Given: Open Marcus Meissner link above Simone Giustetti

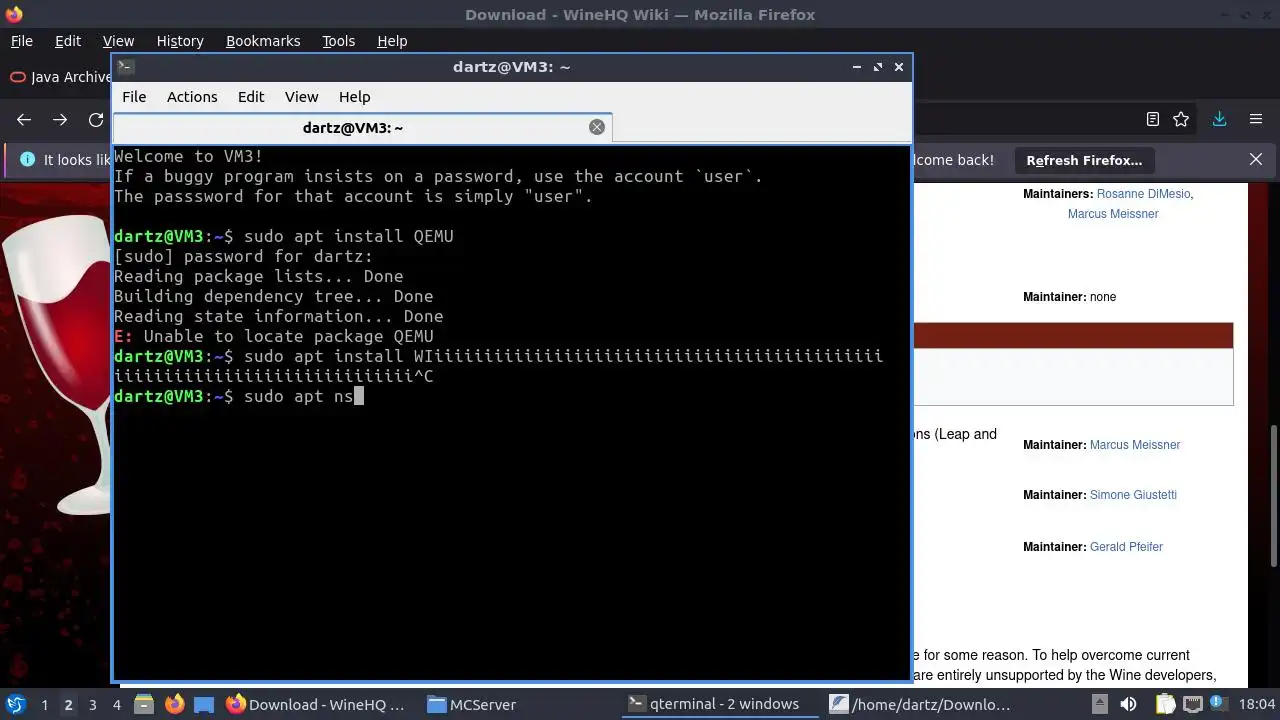Looking at the screenshot, I should (1135, 445).
